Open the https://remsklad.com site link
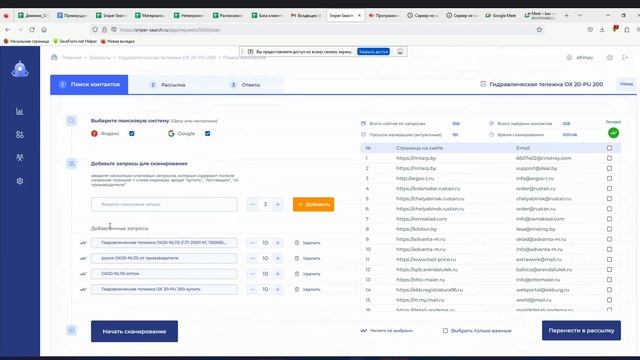Viewport: 640px width, 360px height. [x=422, y=219]
